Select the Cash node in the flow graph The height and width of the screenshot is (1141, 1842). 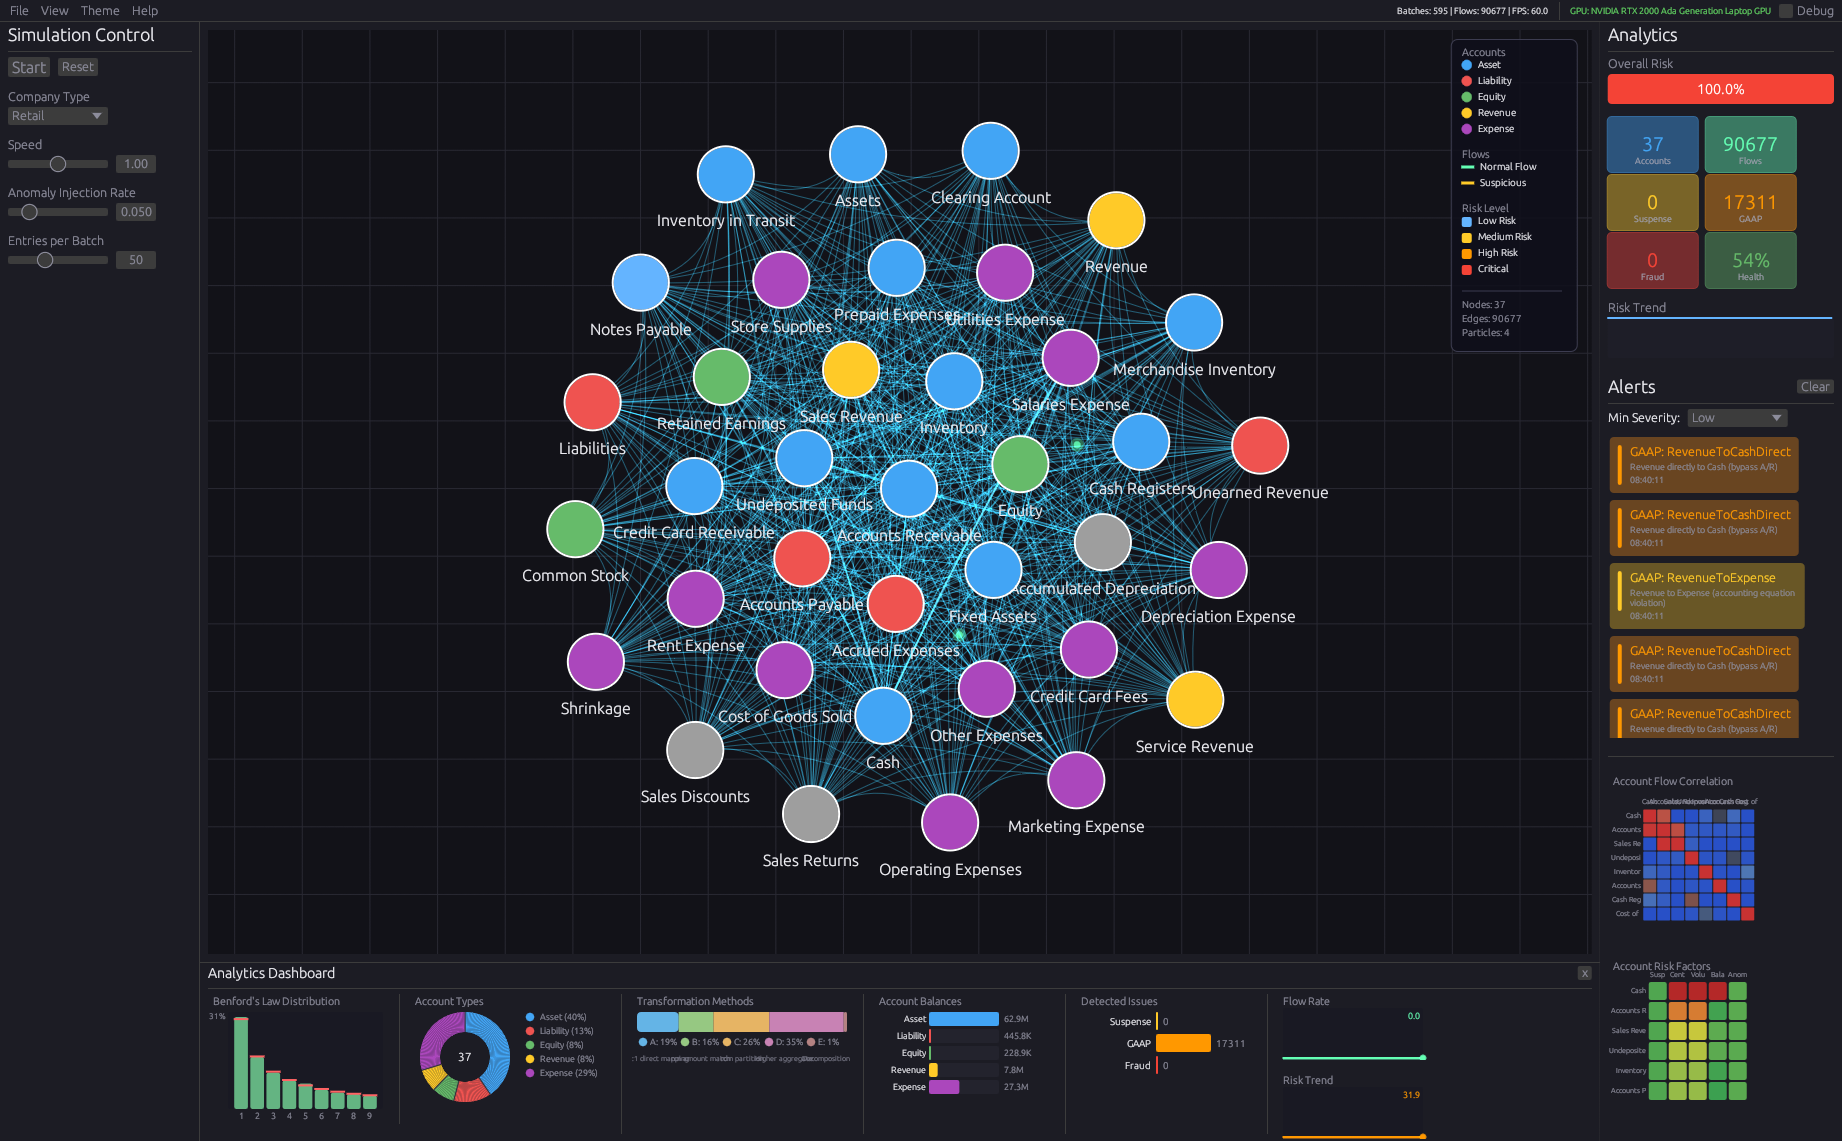tap(882, 716)
